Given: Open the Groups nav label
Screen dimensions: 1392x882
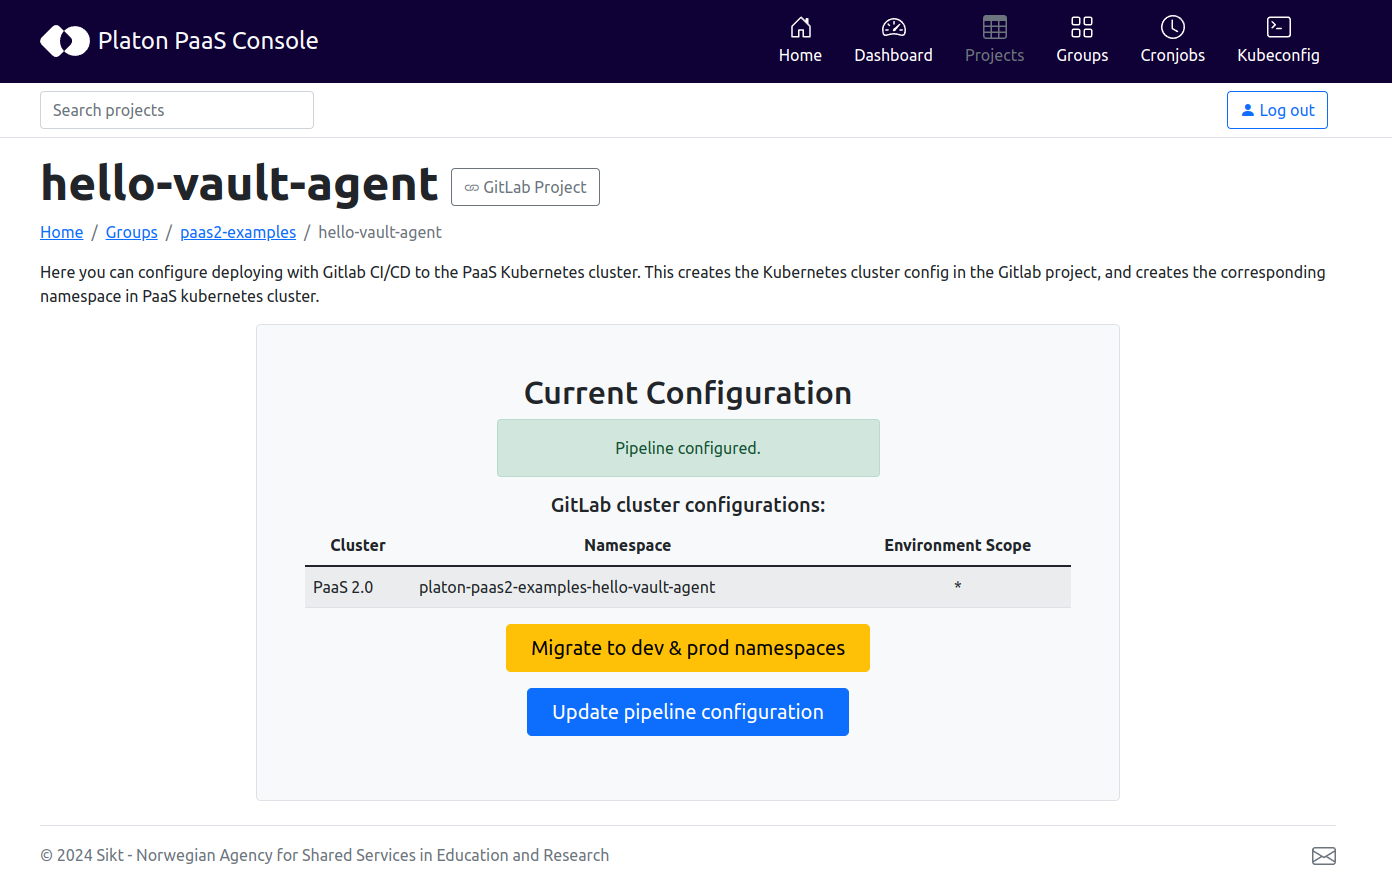Looking at the screenshot, I should 1082,55.
